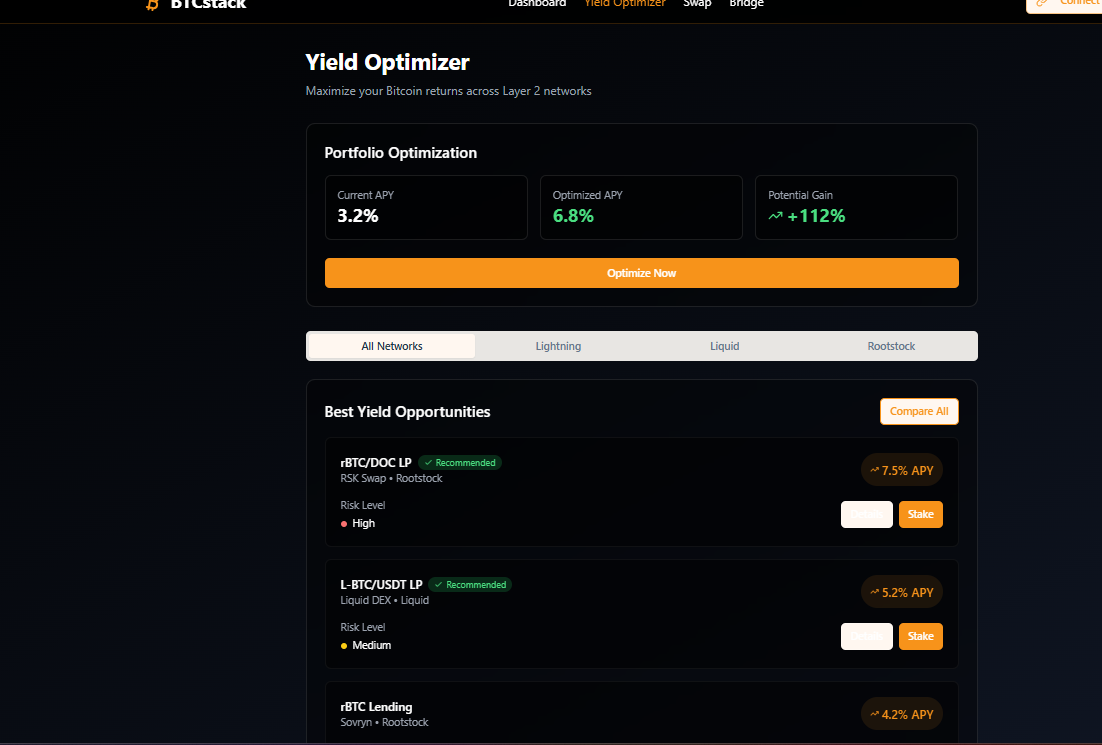This screenshot has width=1102, height=745.
Task: Click the Liquid DEX • Liquid text
Action: pos(384,600)
